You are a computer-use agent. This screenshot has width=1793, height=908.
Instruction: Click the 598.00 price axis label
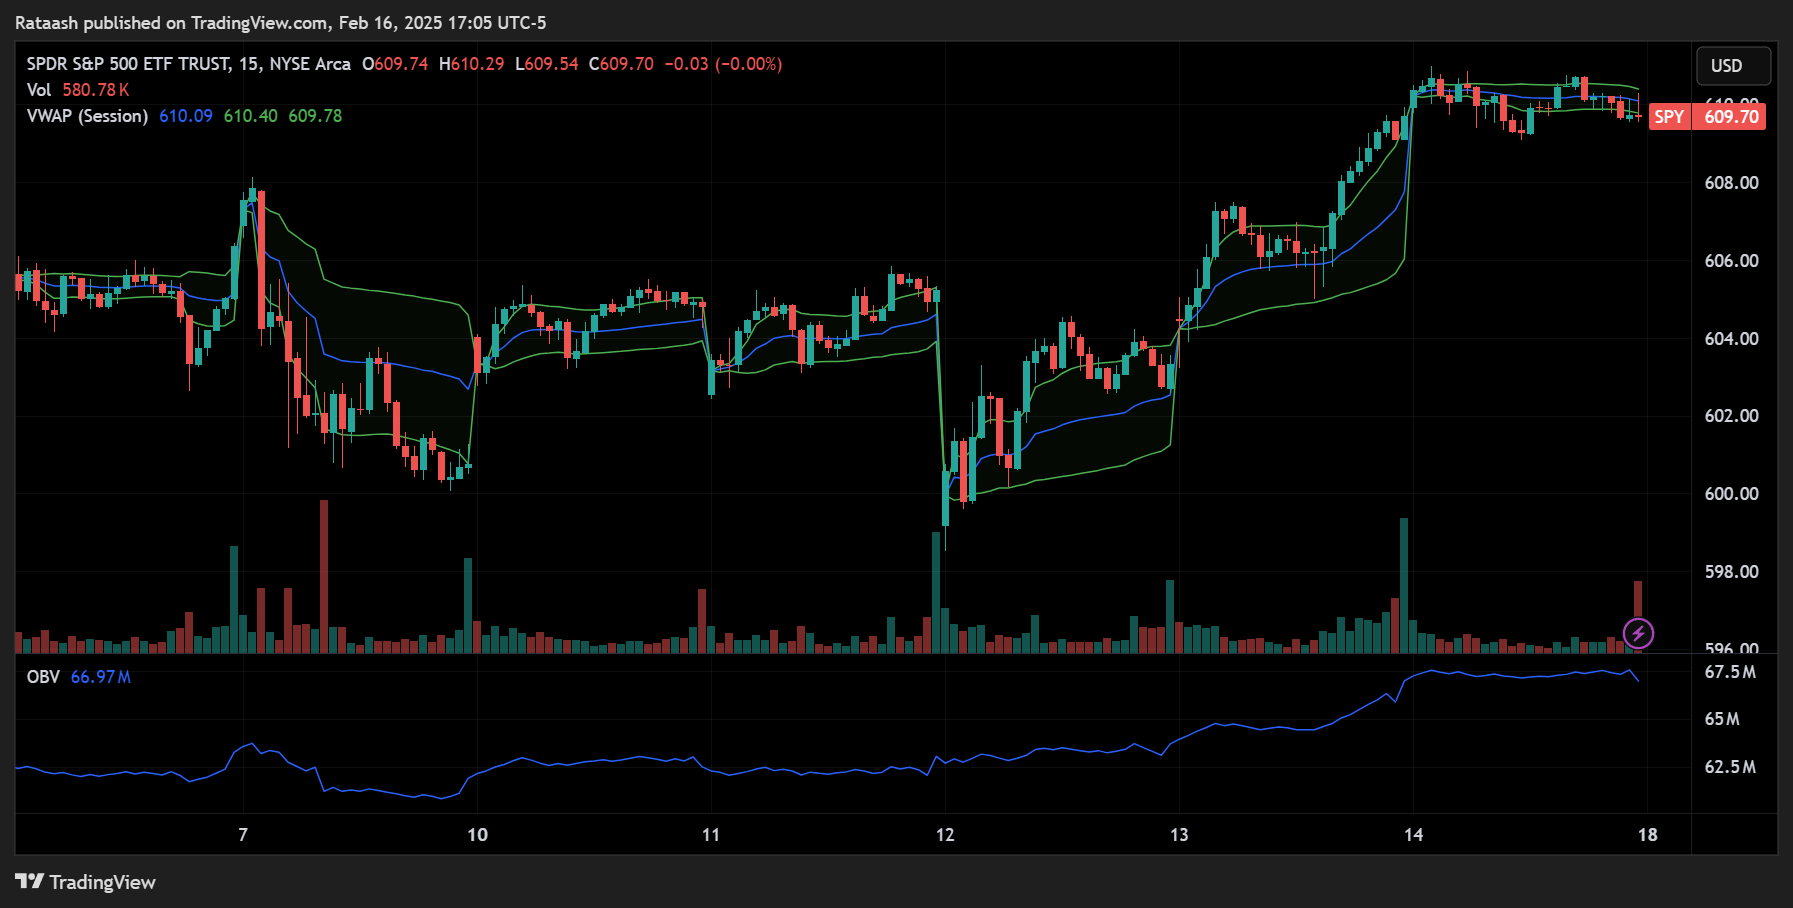click(x=1732, y=572)
